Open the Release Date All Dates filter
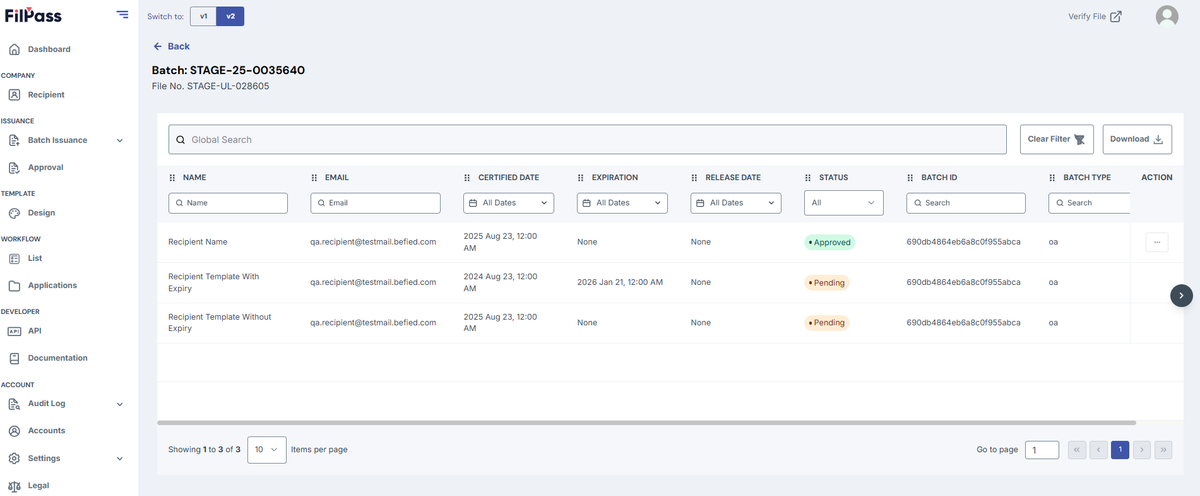Image resolution: width=1200 pixels, height=496 pixels. pos(736,203)
